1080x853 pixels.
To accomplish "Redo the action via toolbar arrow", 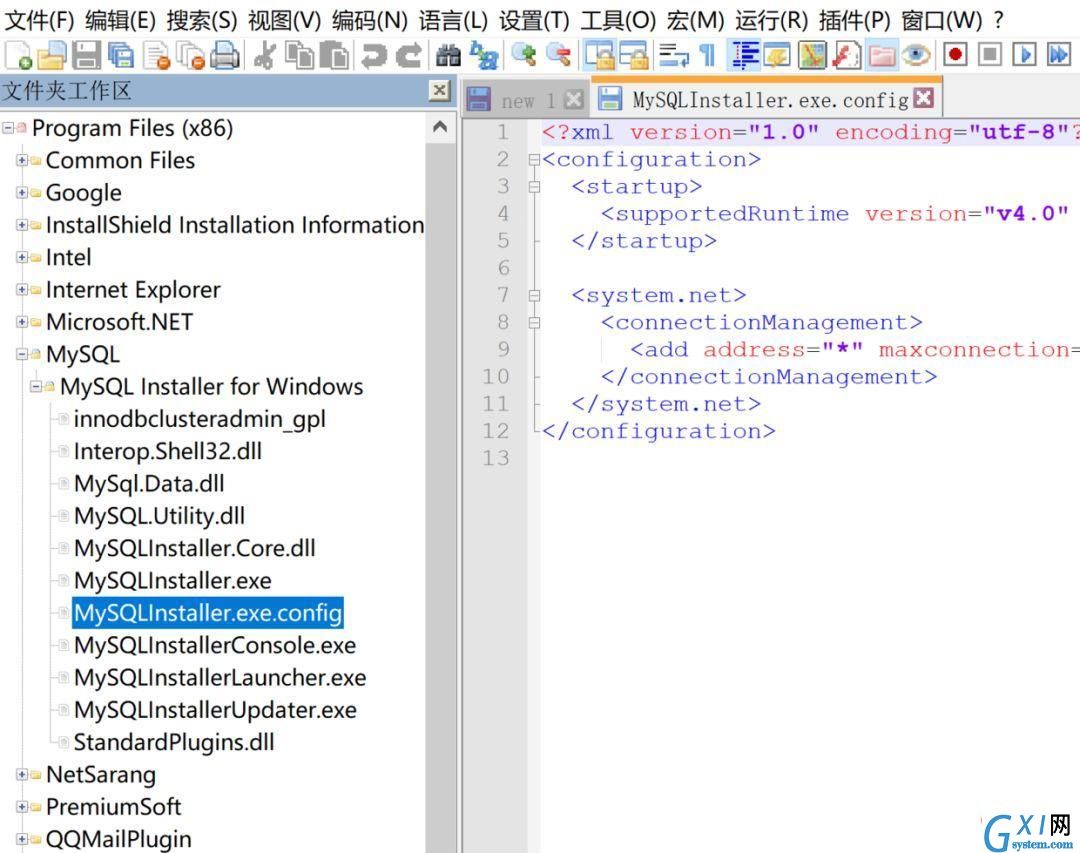I will pos(409,55).
